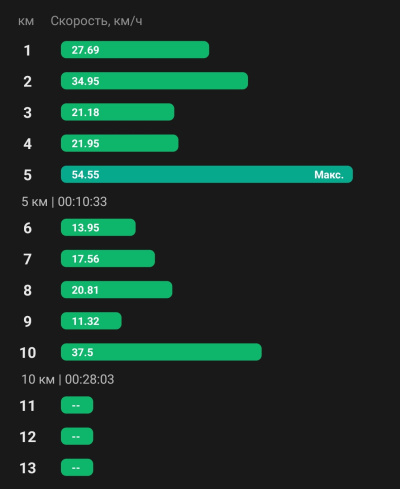Select the 27.69 speed bar for km 1
400x489 pixels.
point(135,50)
